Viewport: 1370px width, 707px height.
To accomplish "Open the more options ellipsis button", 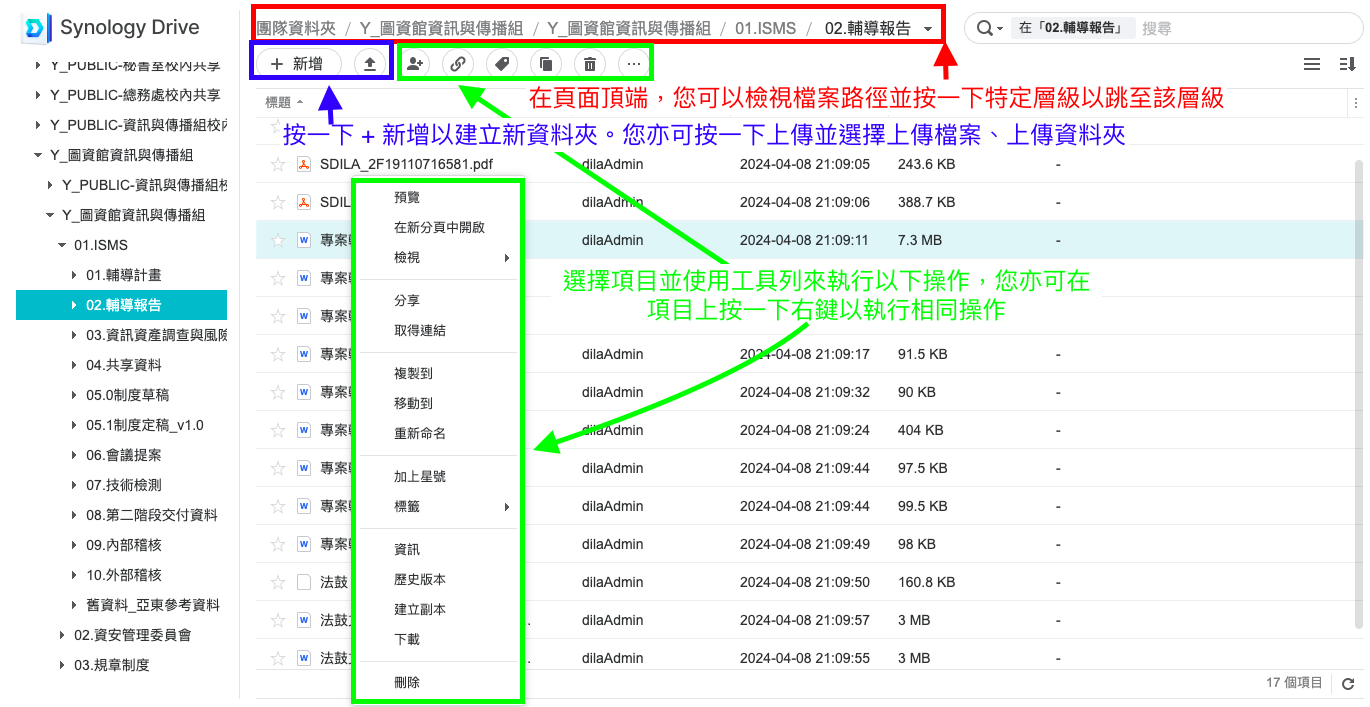I will pos(633,64).
